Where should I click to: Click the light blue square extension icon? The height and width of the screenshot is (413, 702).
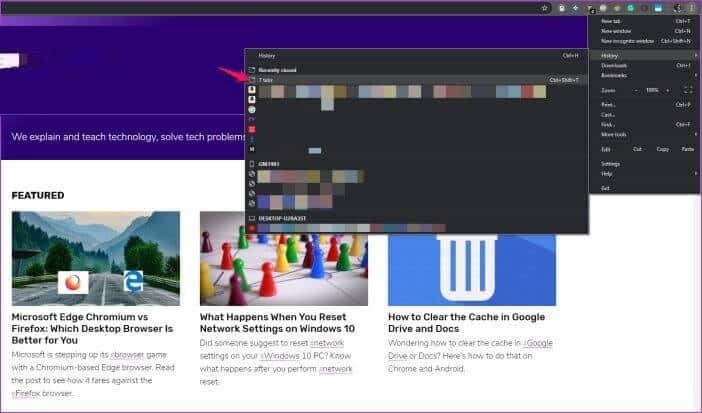pyautogui.click(x=658, y=8)
